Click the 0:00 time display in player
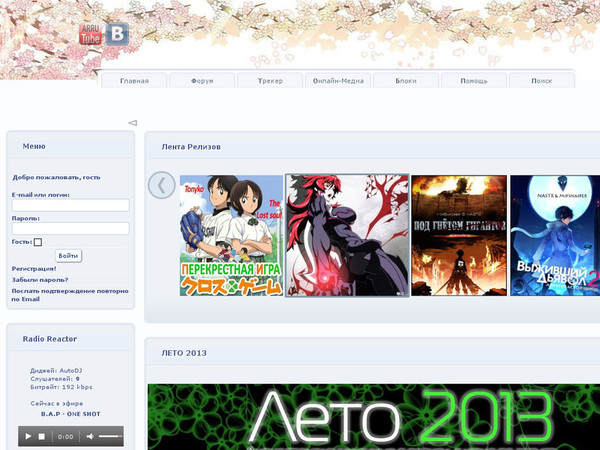This screenshot has height=450, width=600. click(x=65, y=437)
